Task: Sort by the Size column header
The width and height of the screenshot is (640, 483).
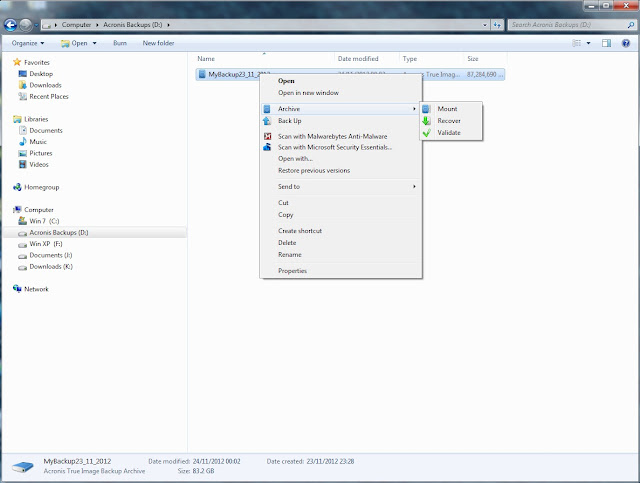Action: (x=485, y=59)
